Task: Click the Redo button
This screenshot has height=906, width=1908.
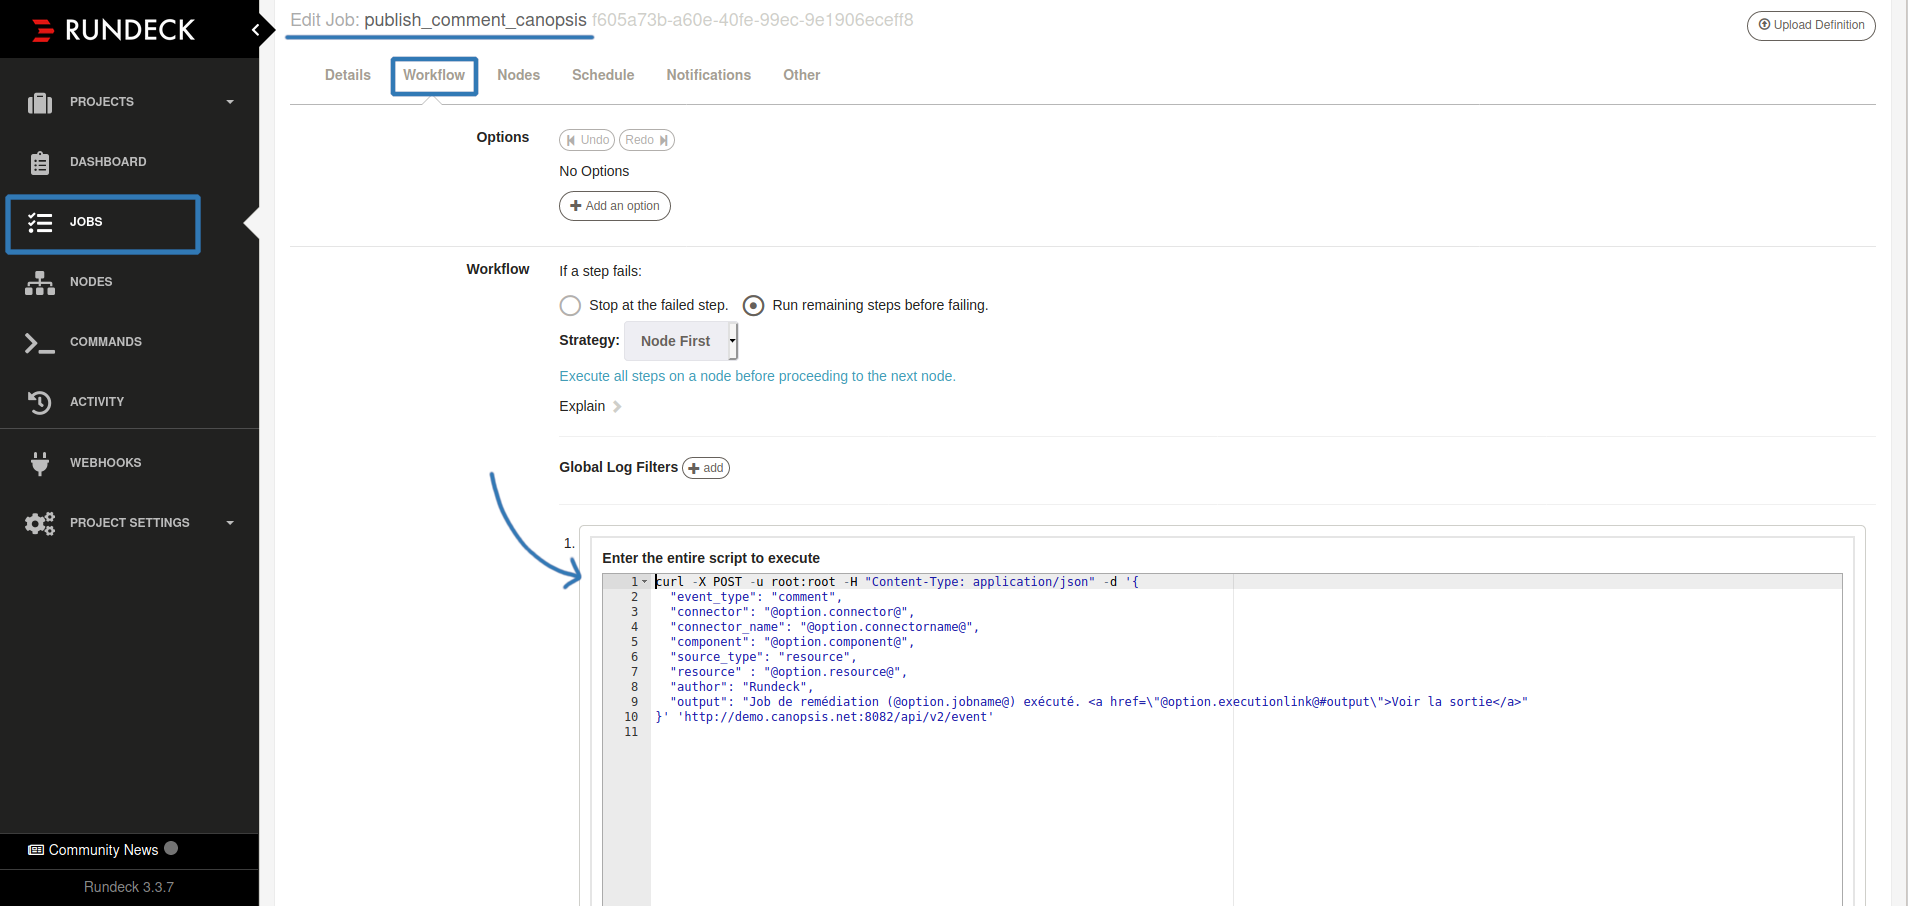Action: coord(647,140)
